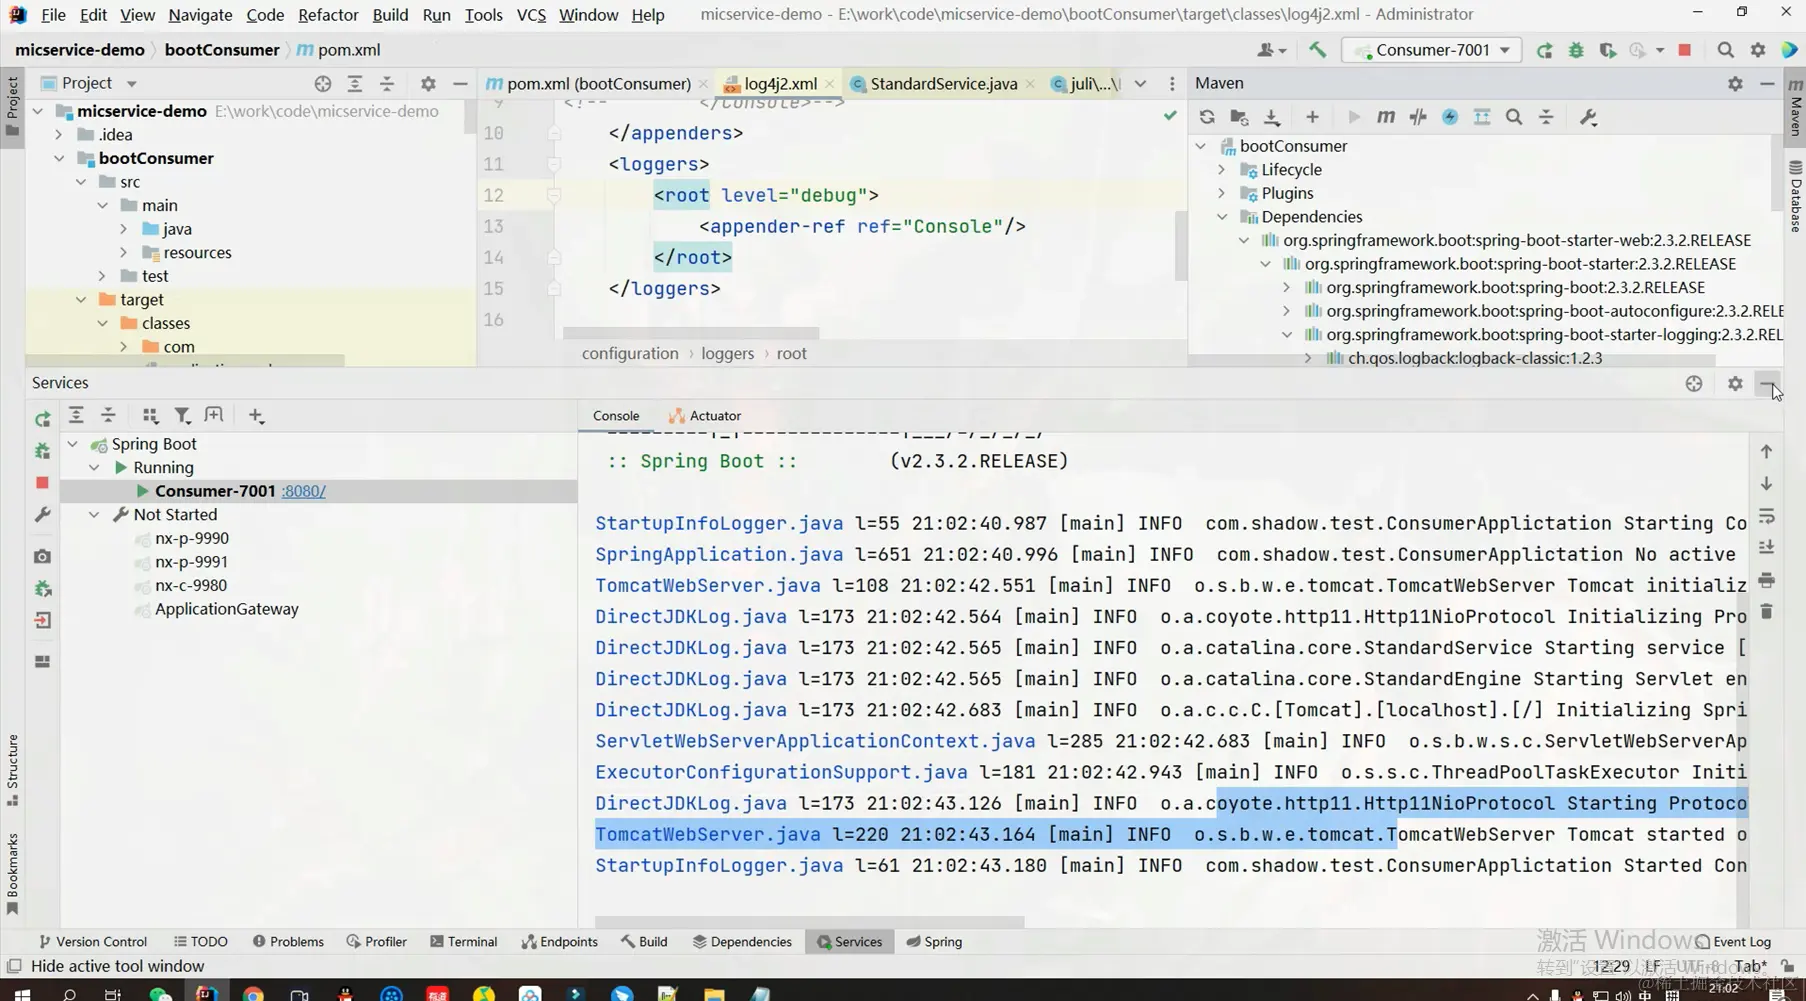Open Windows Start button
The image size is (1806, 1001).
pos(21,994)
